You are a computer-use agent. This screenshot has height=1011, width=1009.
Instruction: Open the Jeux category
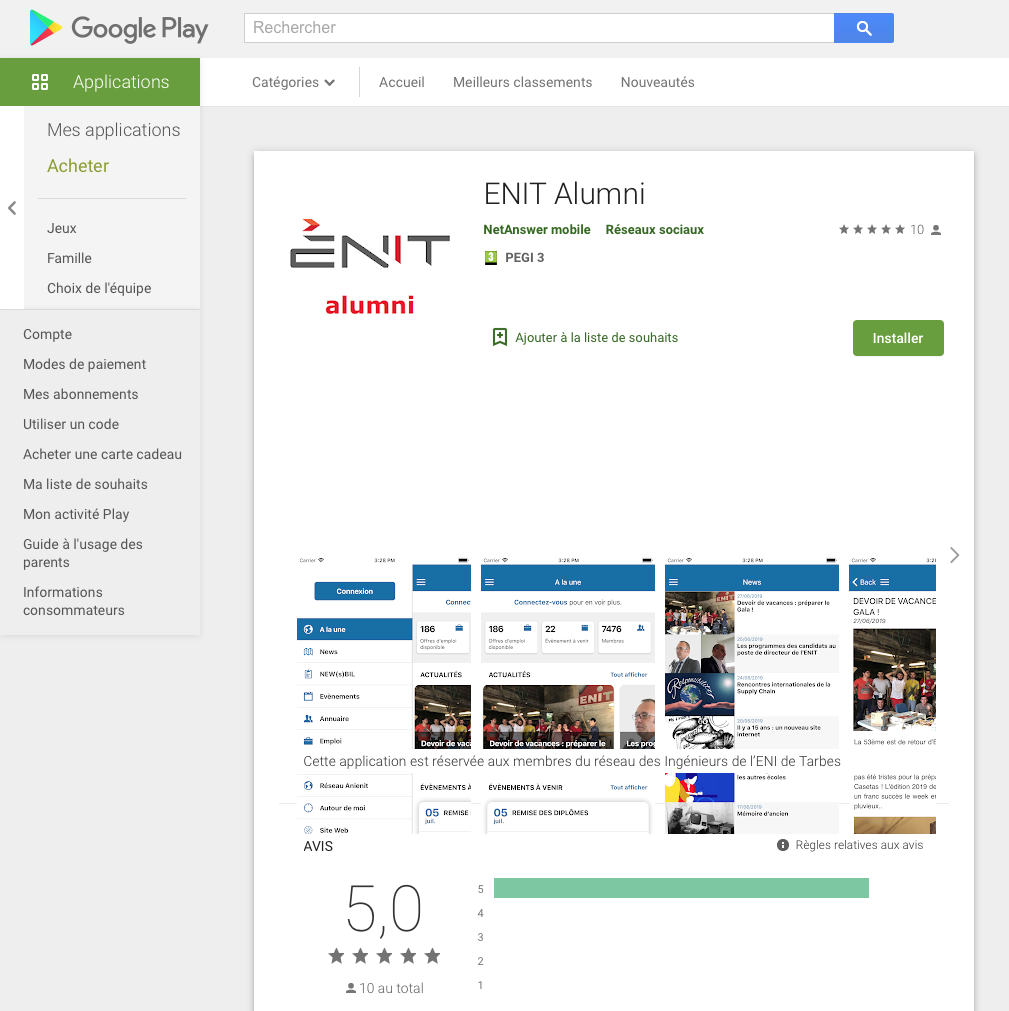[x=62, y=228]
